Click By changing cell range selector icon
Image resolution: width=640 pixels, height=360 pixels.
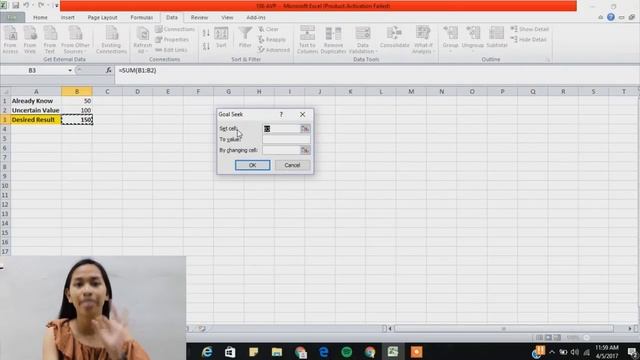(x=305, y=150)
